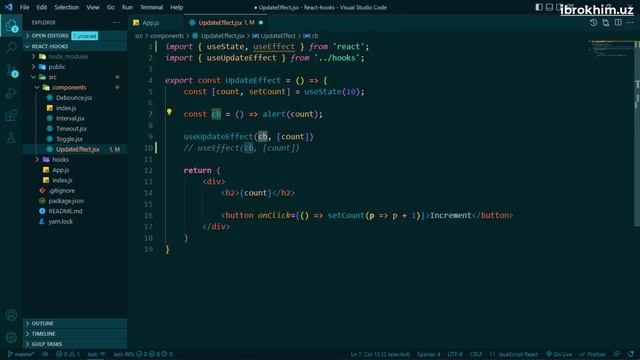Select the UpdateEffect.jsx editor tab
640x360 pixels.
226,23
